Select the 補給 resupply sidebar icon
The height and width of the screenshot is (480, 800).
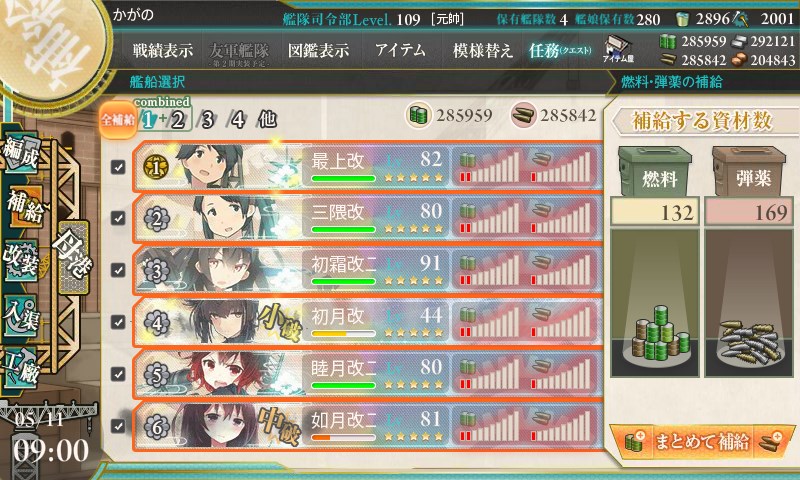pos(23,208)
